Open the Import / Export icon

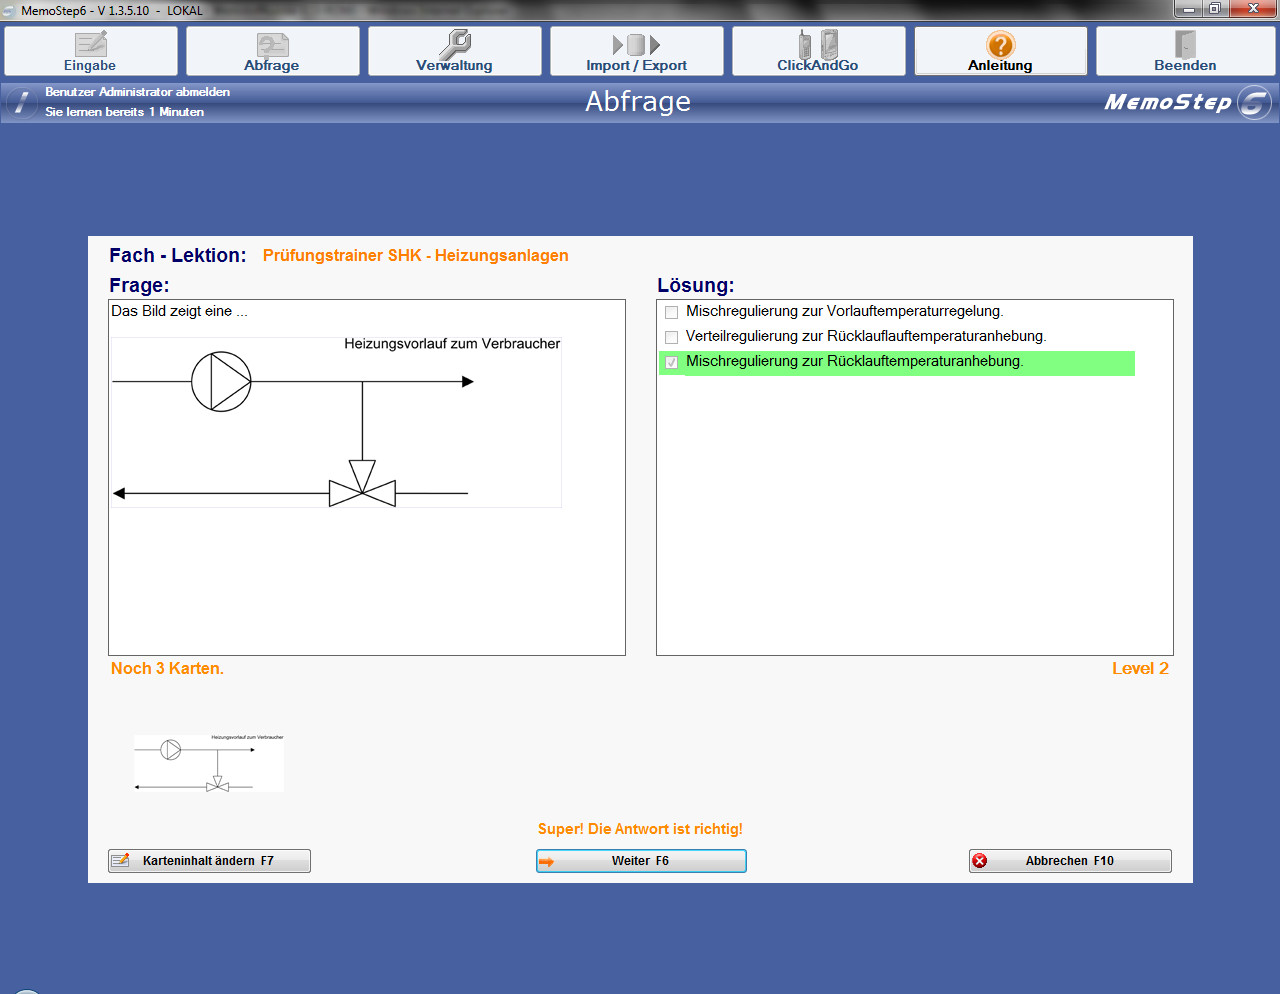[636, 45]
